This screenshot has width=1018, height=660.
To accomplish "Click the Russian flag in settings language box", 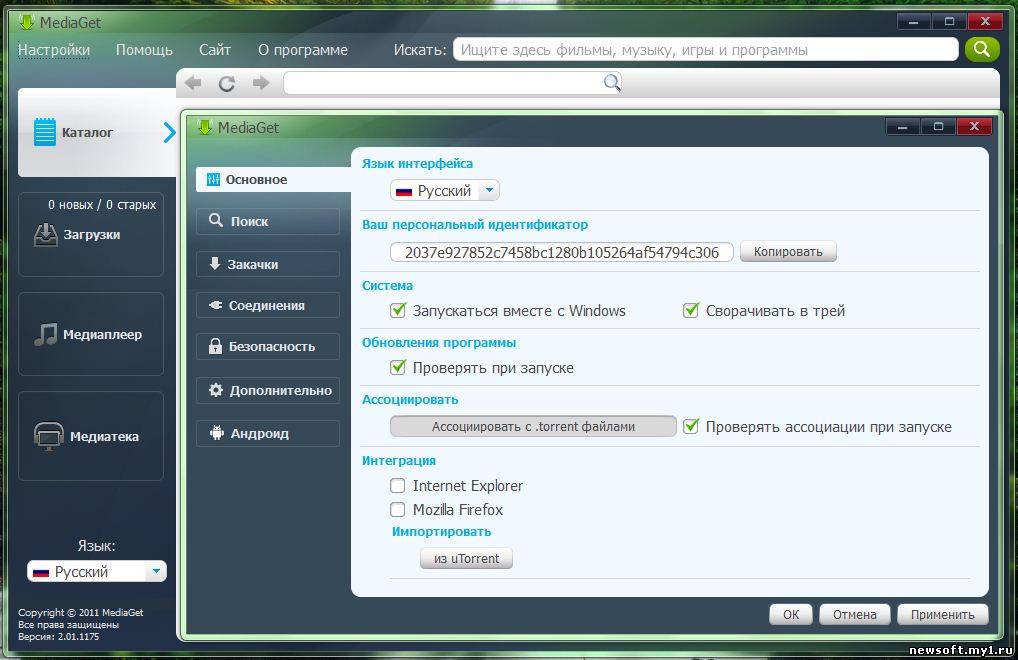I will 404,191.
